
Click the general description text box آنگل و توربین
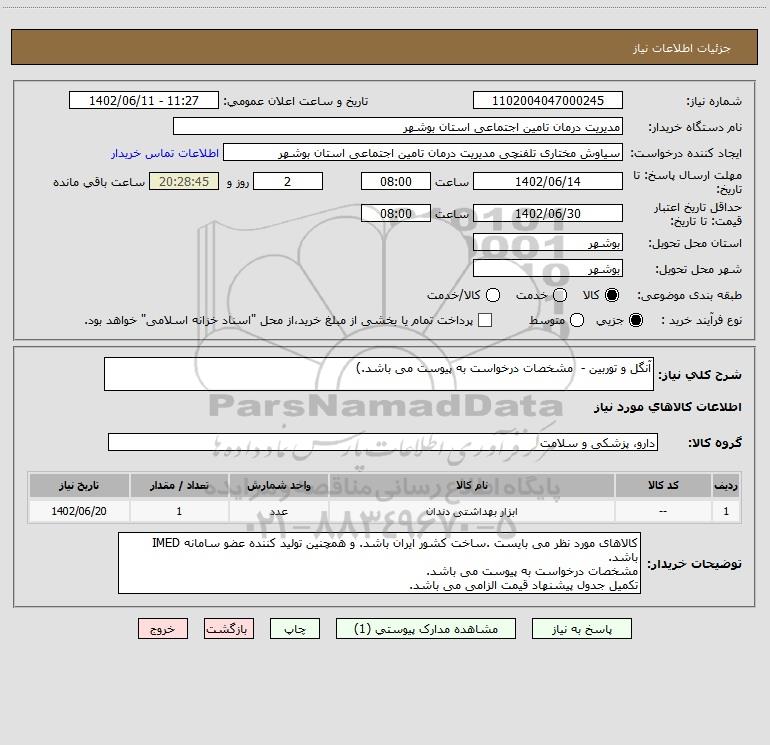[379, 374]
